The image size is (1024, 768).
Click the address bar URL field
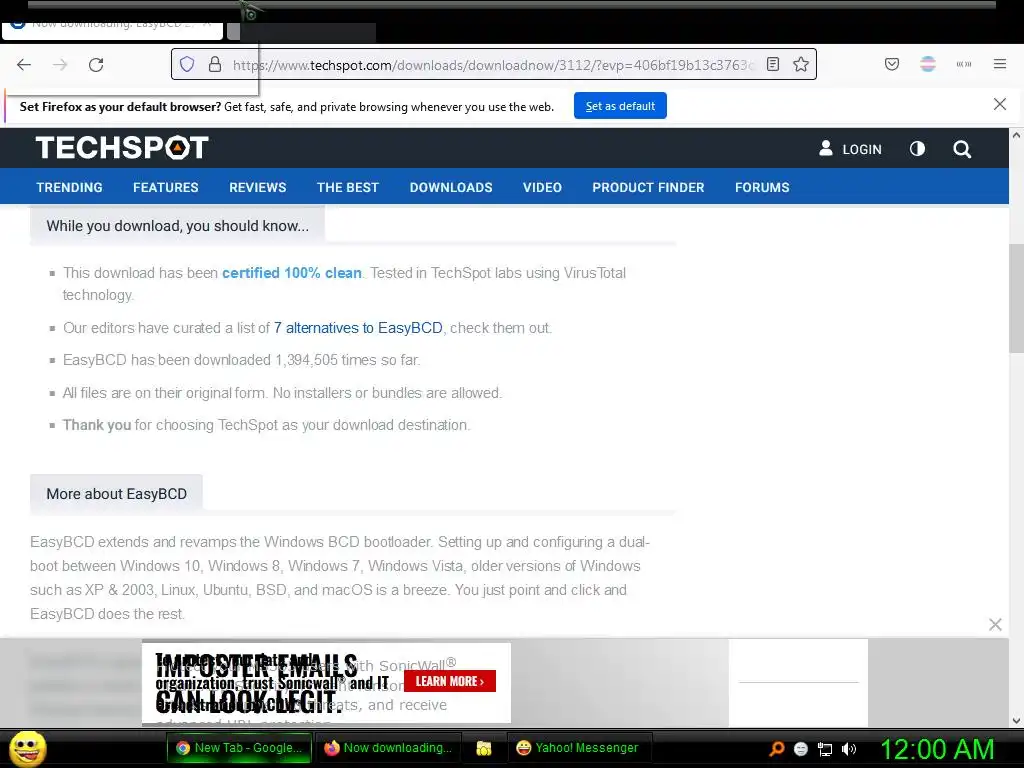pyautogui.click(x=493, y=65)
